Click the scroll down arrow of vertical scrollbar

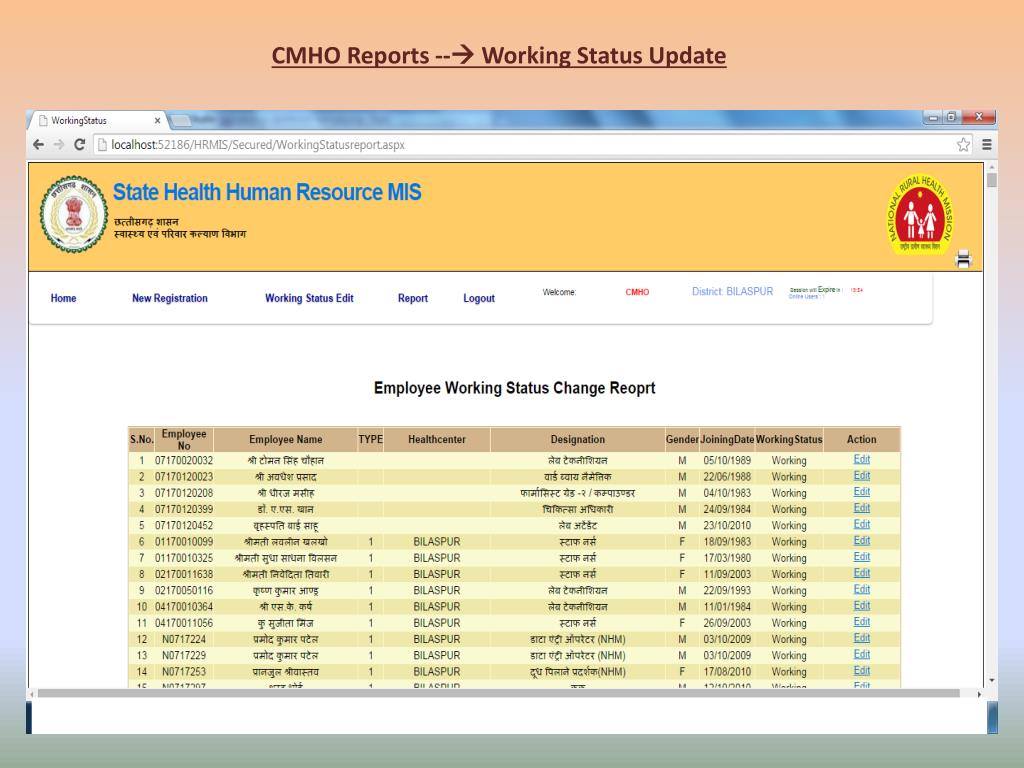(x=992, y=680)
